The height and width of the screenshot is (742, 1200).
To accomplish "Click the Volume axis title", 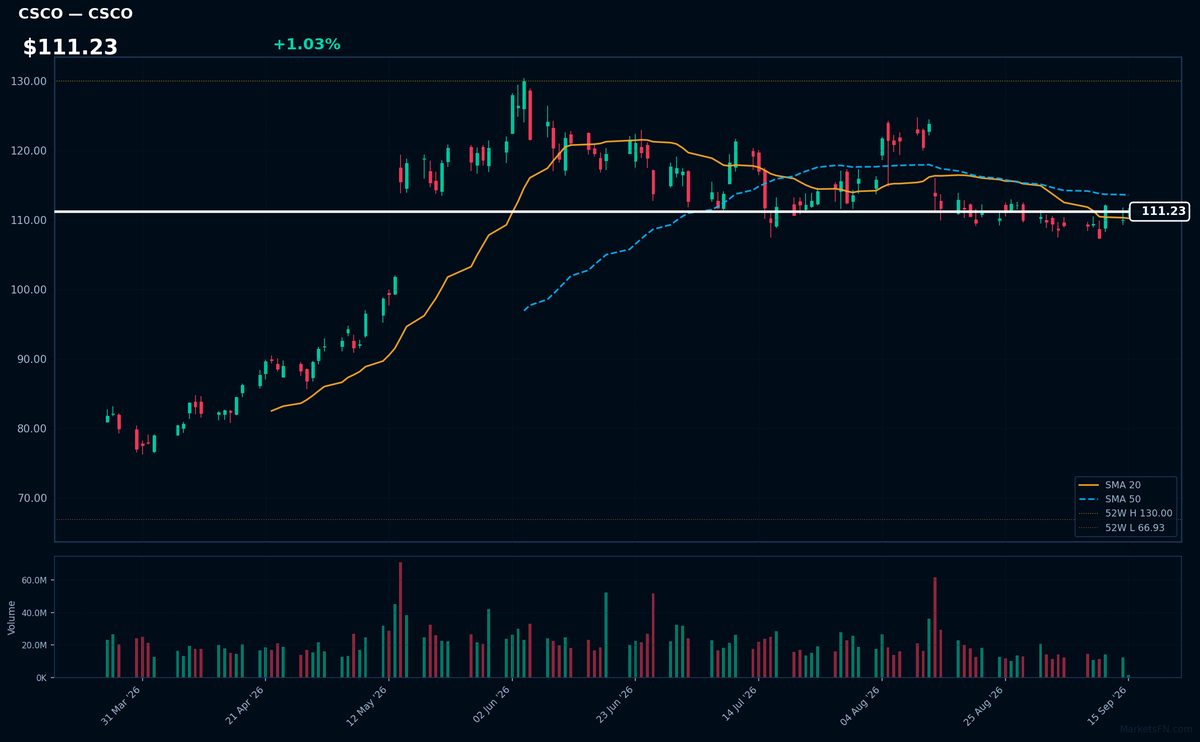I will 11,617.
